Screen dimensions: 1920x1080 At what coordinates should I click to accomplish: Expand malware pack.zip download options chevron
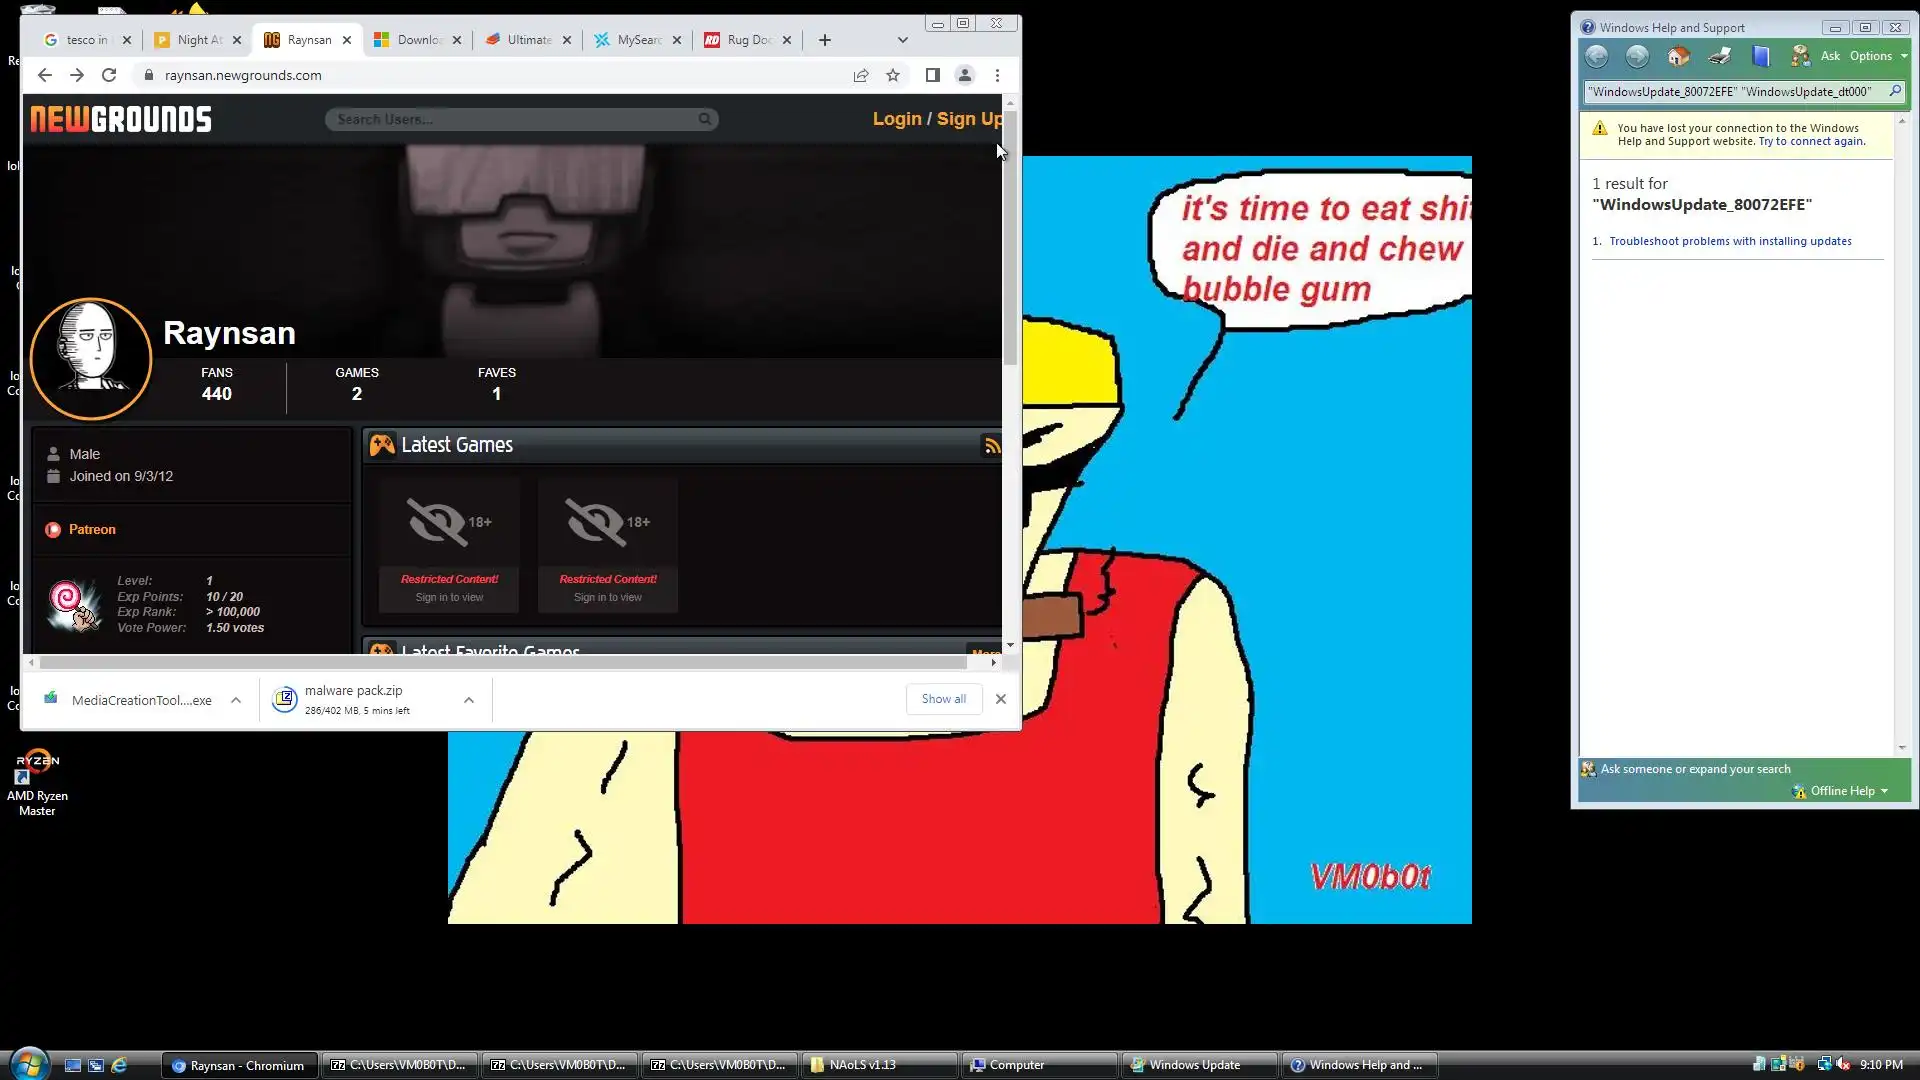pos(468,700)
